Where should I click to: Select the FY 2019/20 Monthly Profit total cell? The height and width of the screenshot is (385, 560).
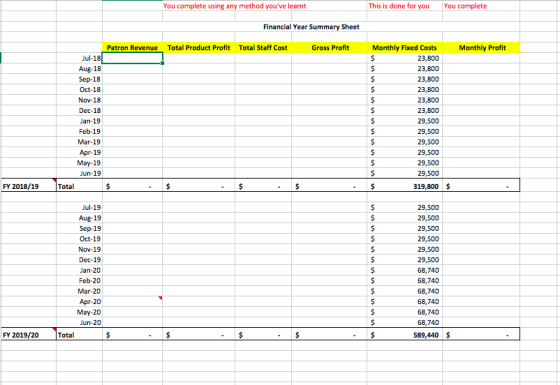[x=481, y=335]
